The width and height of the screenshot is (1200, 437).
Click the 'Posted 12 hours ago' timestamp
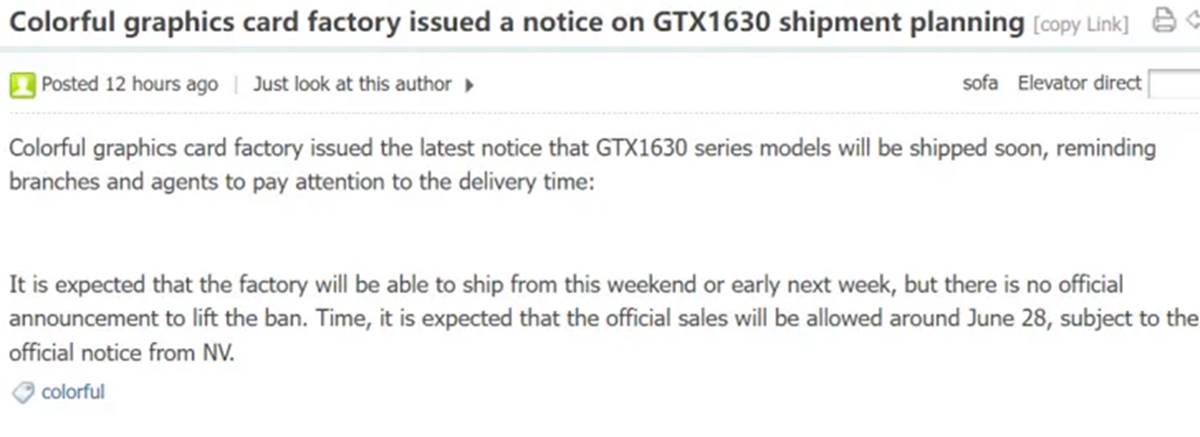point(129,85)
